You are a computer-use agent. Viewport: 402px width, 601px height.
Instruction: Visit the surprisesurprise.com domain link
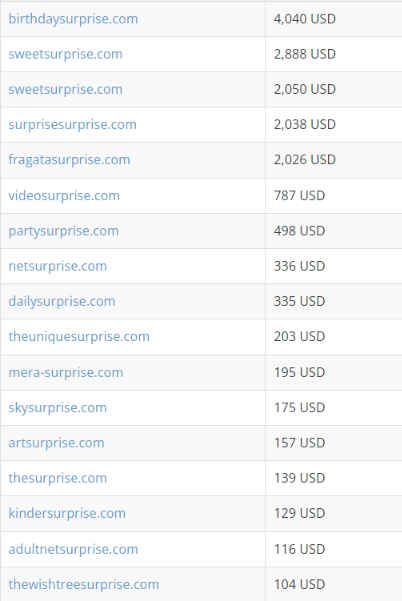click(x=72, y=125)
